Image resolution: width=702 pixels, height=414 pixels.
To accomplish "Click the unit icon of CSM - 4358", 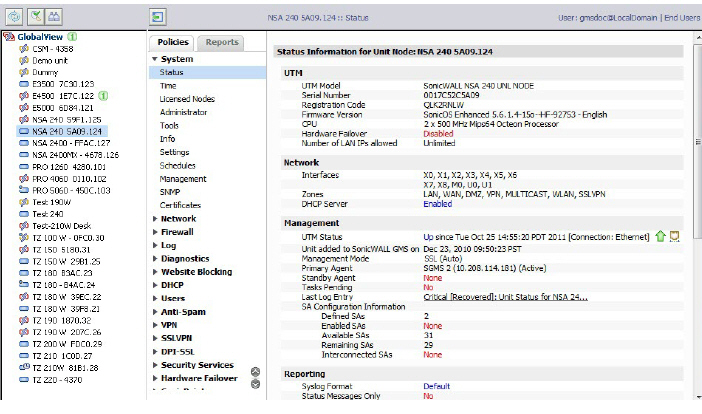I will tap(24, 48).
